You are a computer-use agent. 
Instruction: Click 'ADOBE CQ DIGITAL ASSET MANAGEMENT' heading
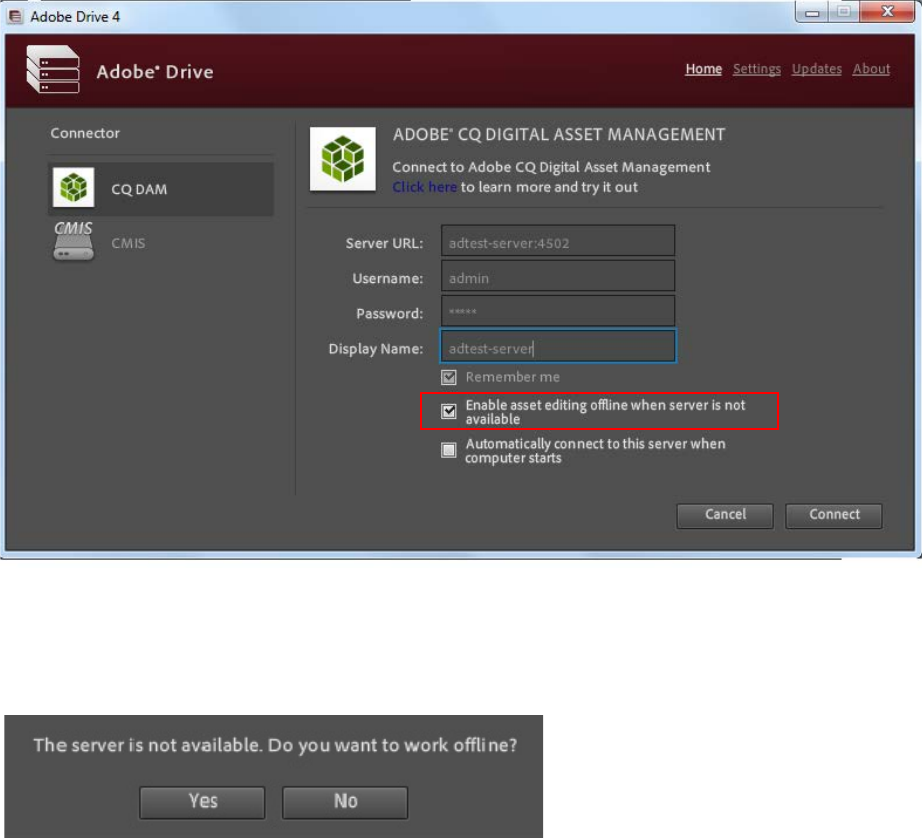pos(559,135)
